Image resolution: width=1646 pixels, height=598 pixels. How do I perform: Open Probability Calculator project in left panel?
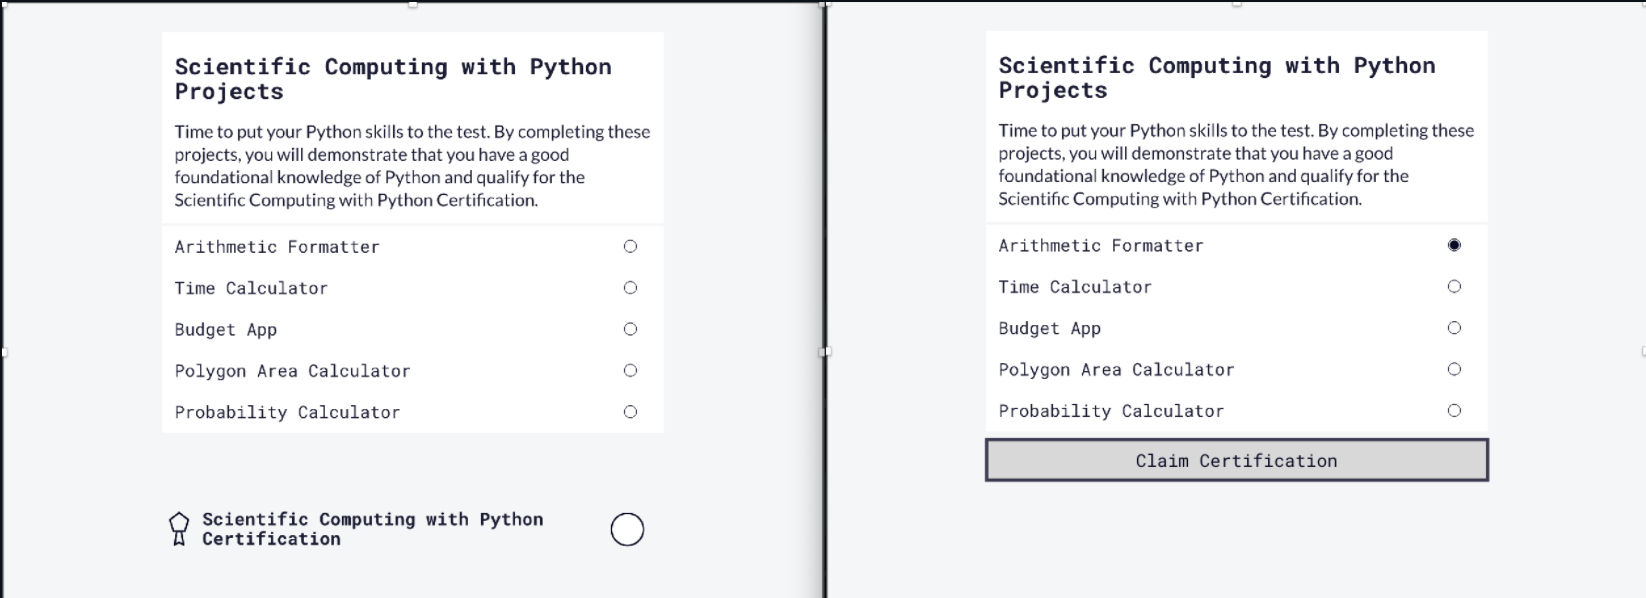click(287, 412)
